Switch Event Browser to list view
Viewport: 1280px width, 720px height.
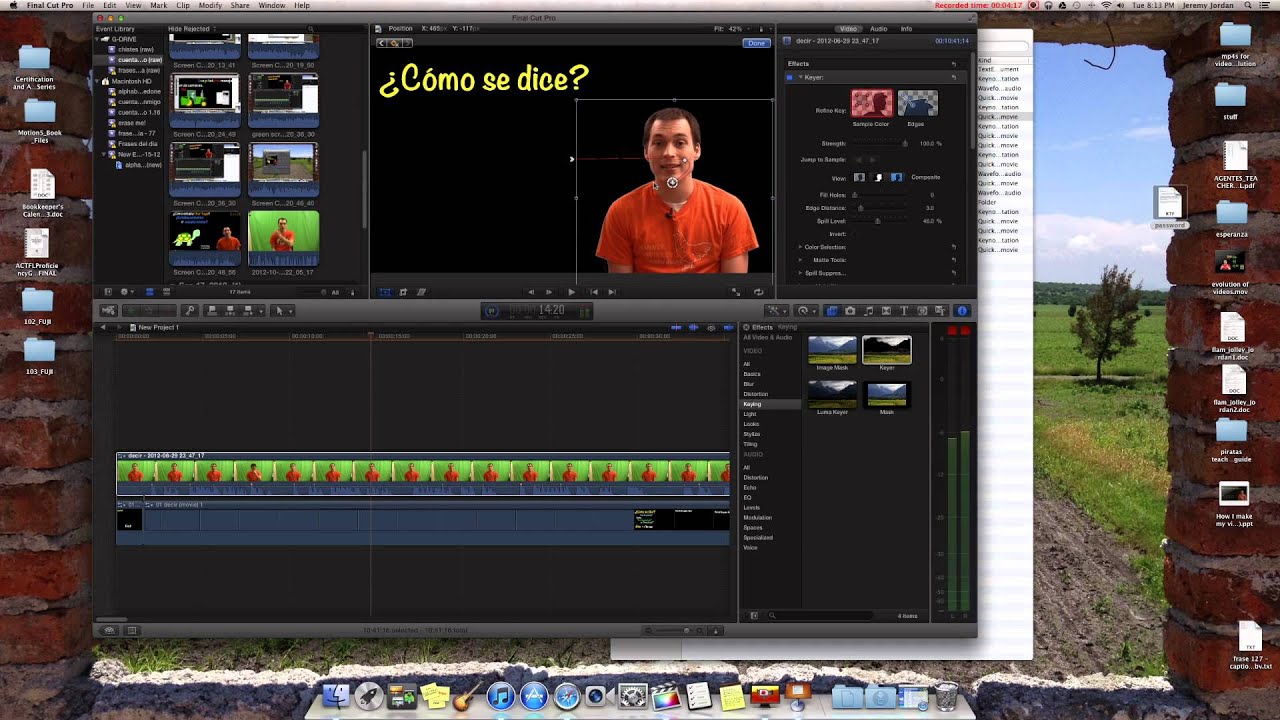point(167,292)
